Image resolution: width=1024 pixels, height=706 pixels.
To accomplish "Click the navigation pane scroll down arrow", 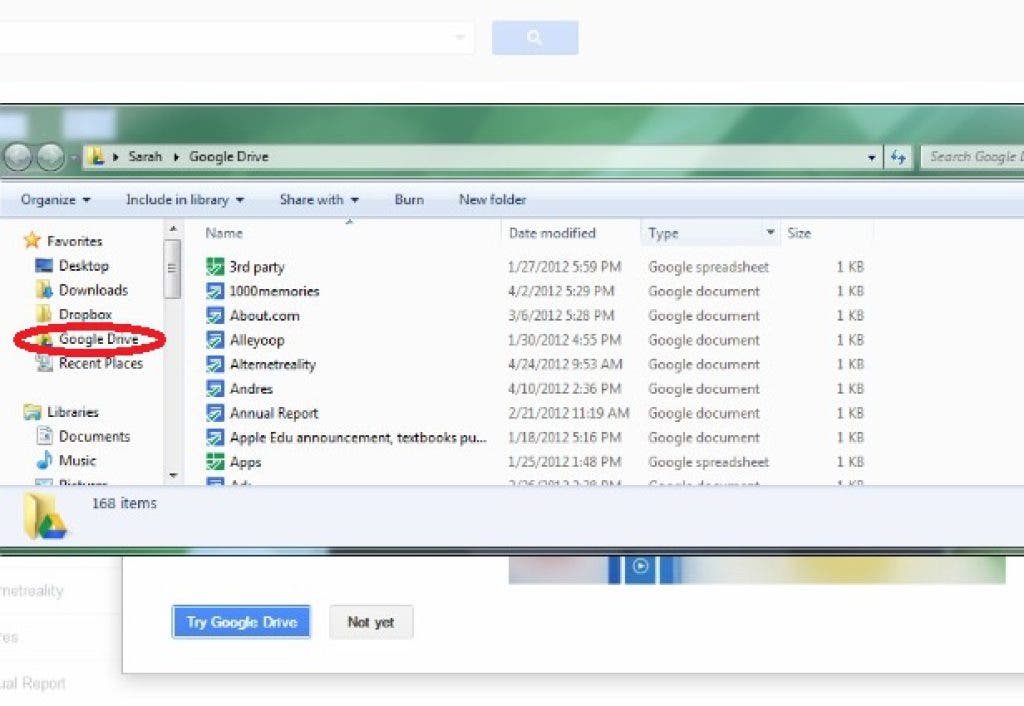I will click(x=173, y=475).
